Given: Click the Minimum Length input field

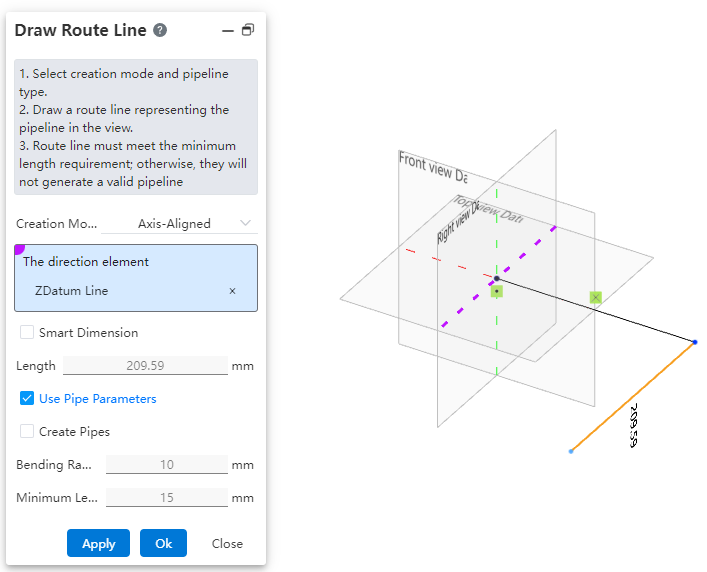Looking at the screenshot, I should click(166, 497).
